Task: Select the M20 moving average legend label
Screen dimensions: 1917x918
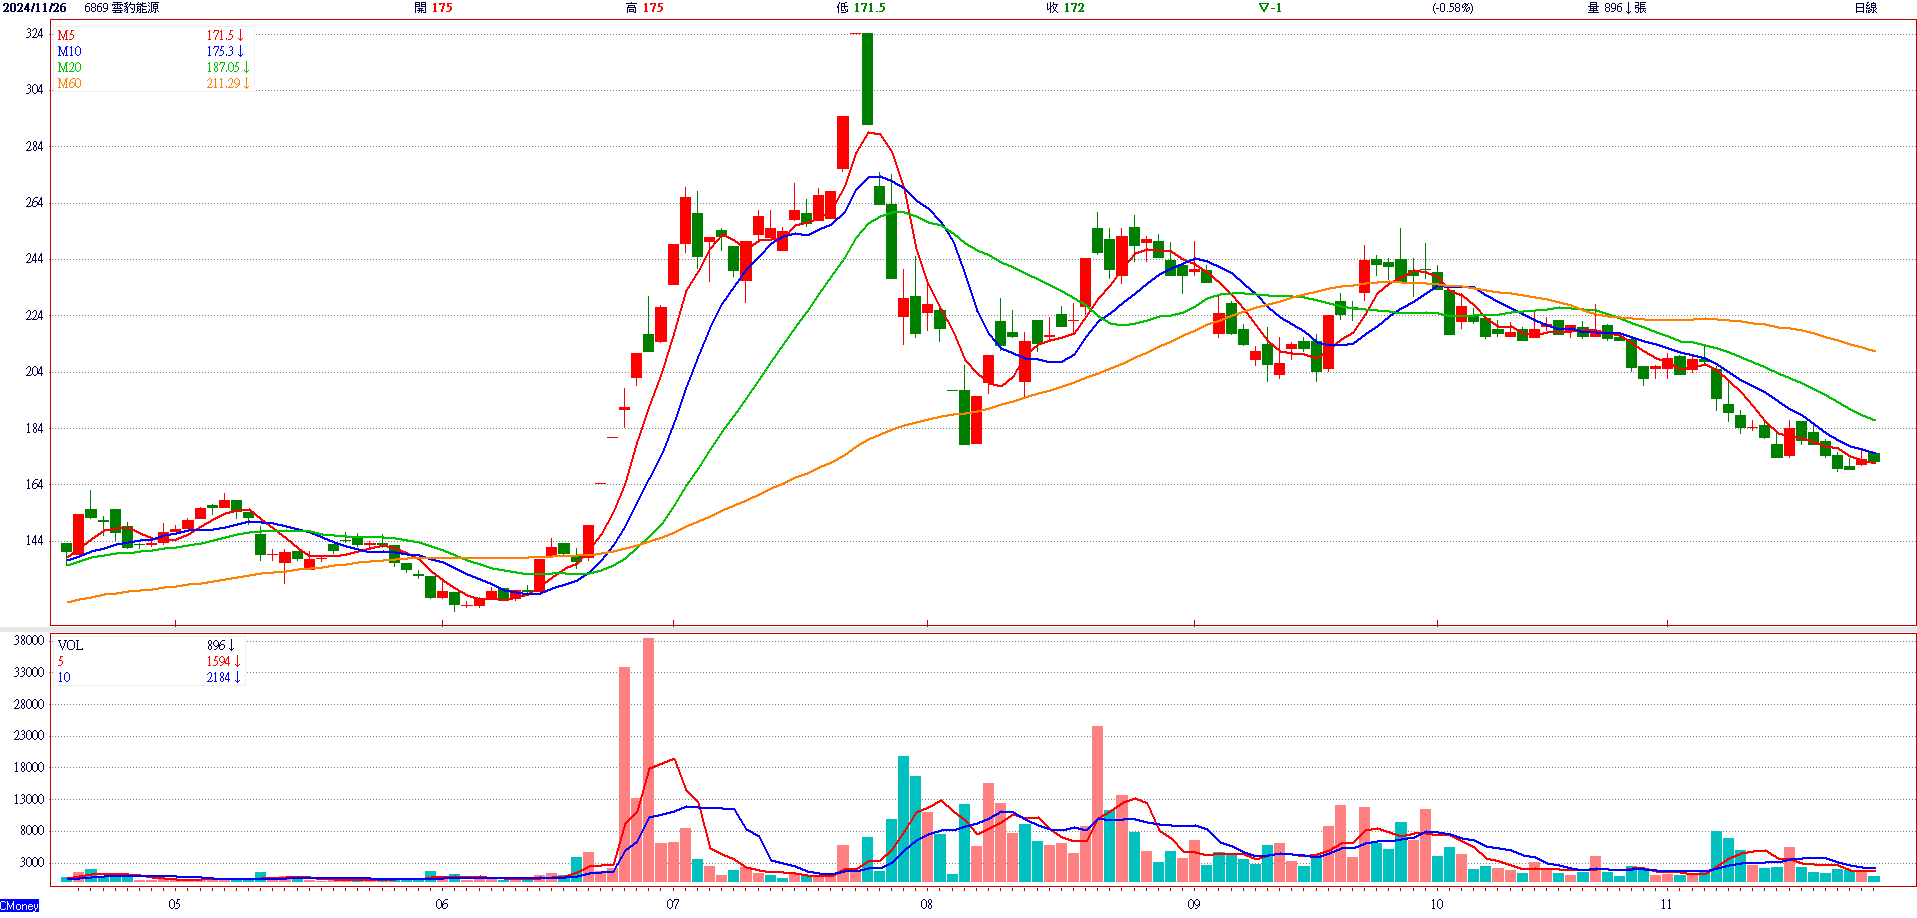Action: (x=69, y=67)
